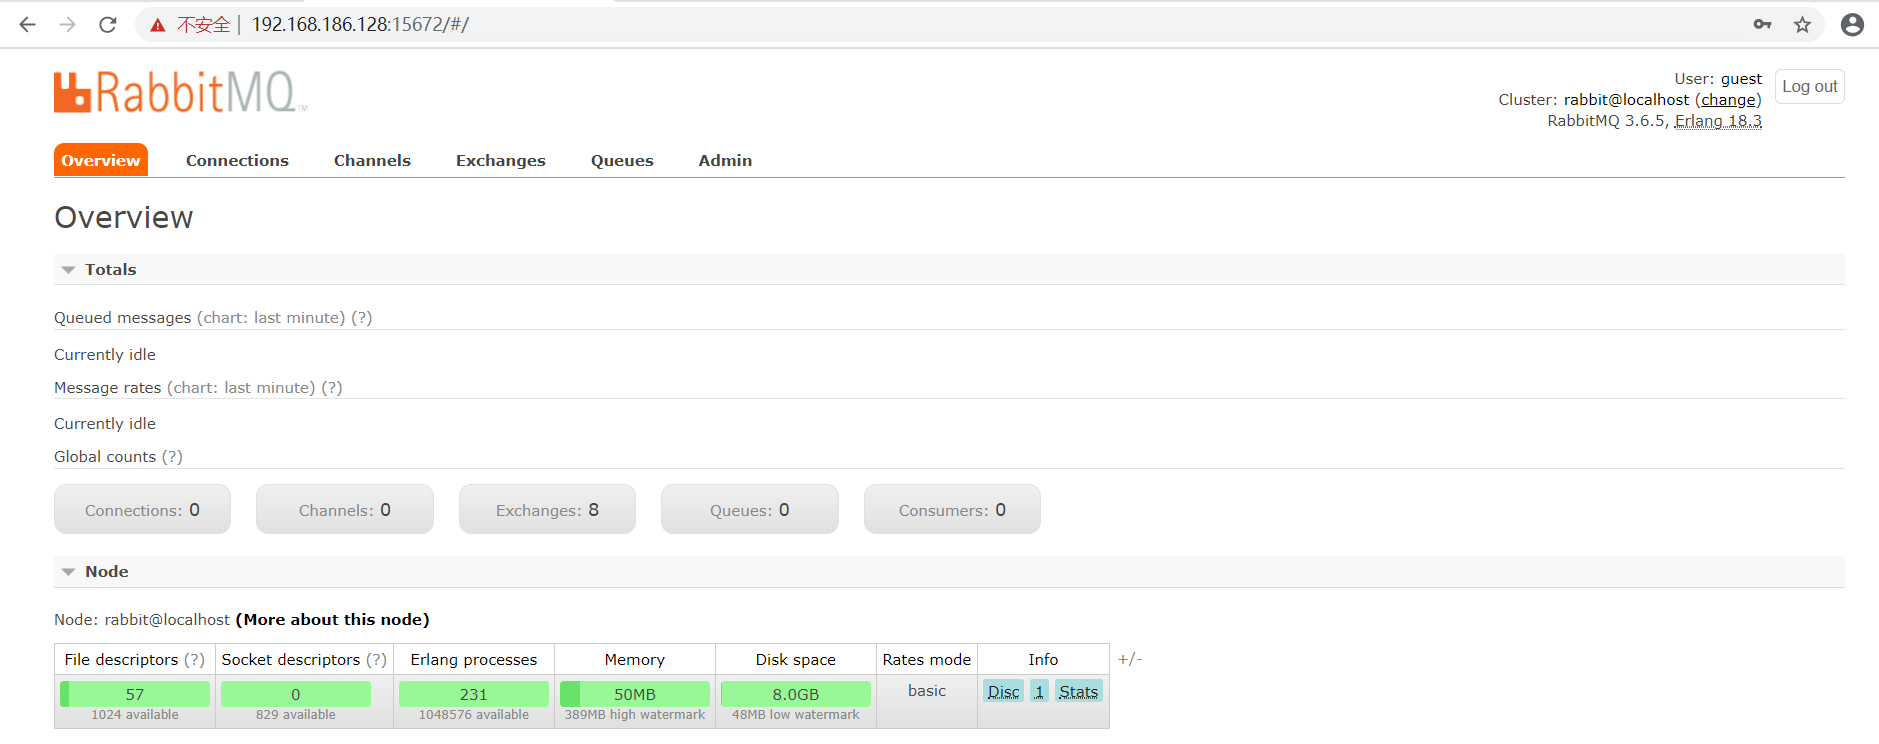Toggle node table columns with +/-
Viewport: 1879px width, 744px height.
[x=1130, y=659]
